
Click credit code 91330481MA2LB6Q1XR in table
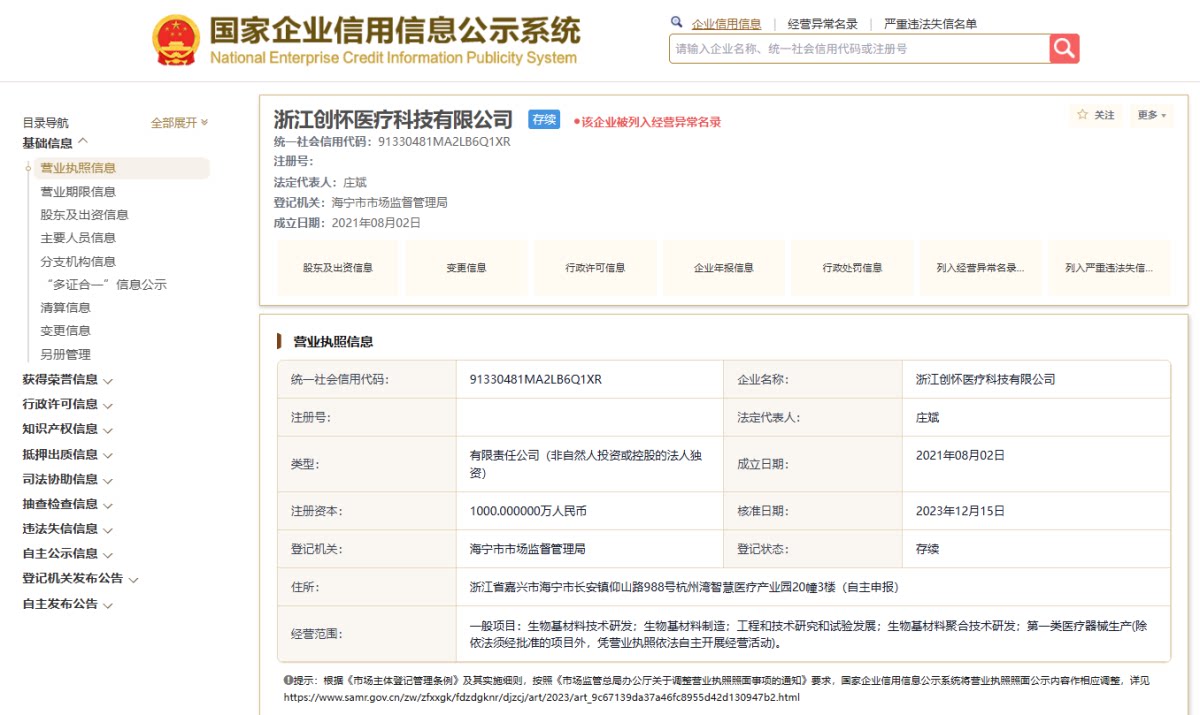click(x=535, y=380)
